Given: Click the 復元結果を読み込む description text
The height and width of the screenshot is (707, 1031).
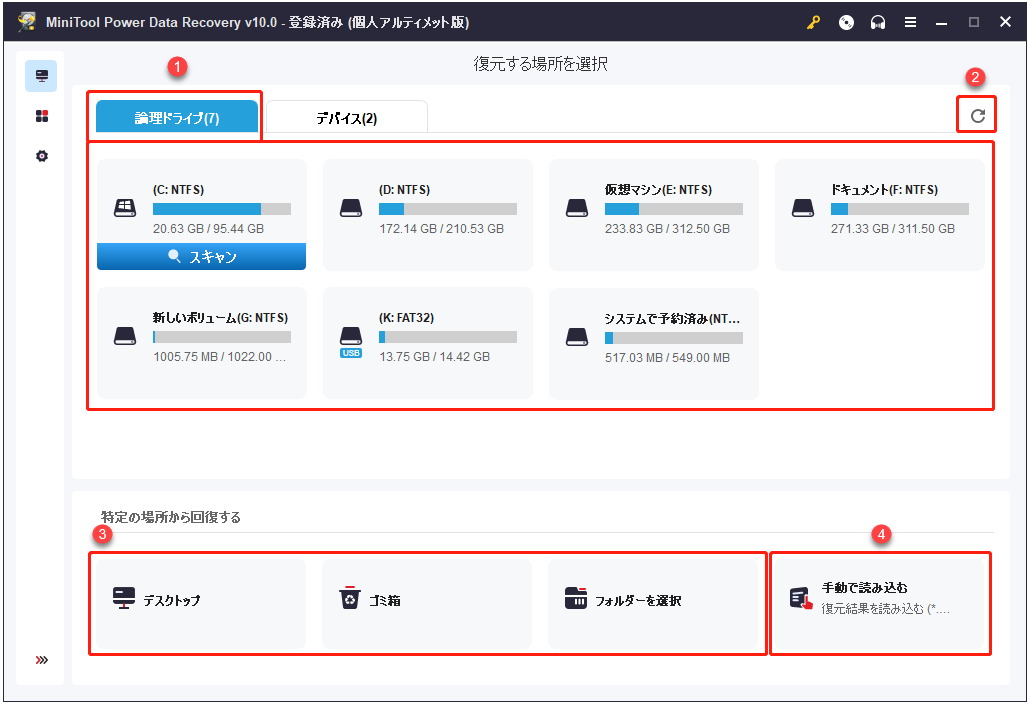Looking at the screenshot, I should pyautogui.click(x=886, y=609).
